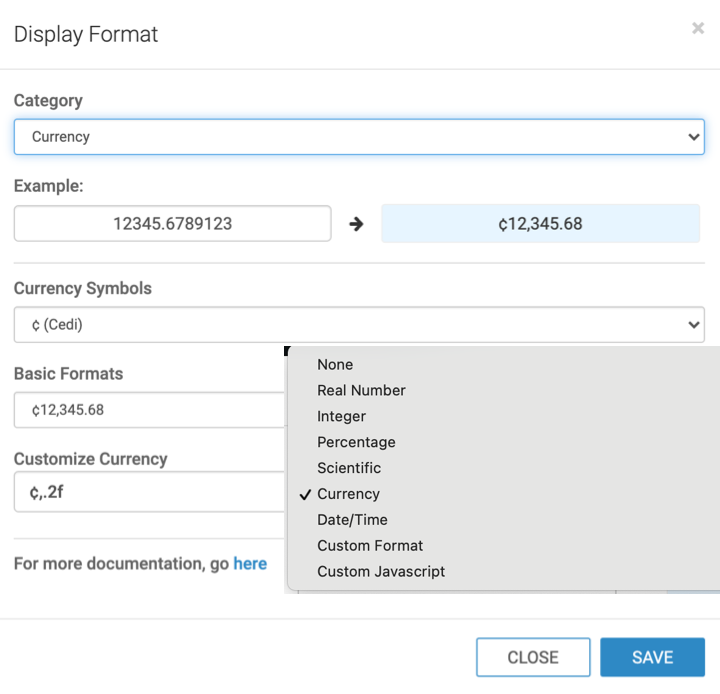Save the display format
The height and width of the screenshot is (694, 720).
pyautogui.click(x=652, y=657)
